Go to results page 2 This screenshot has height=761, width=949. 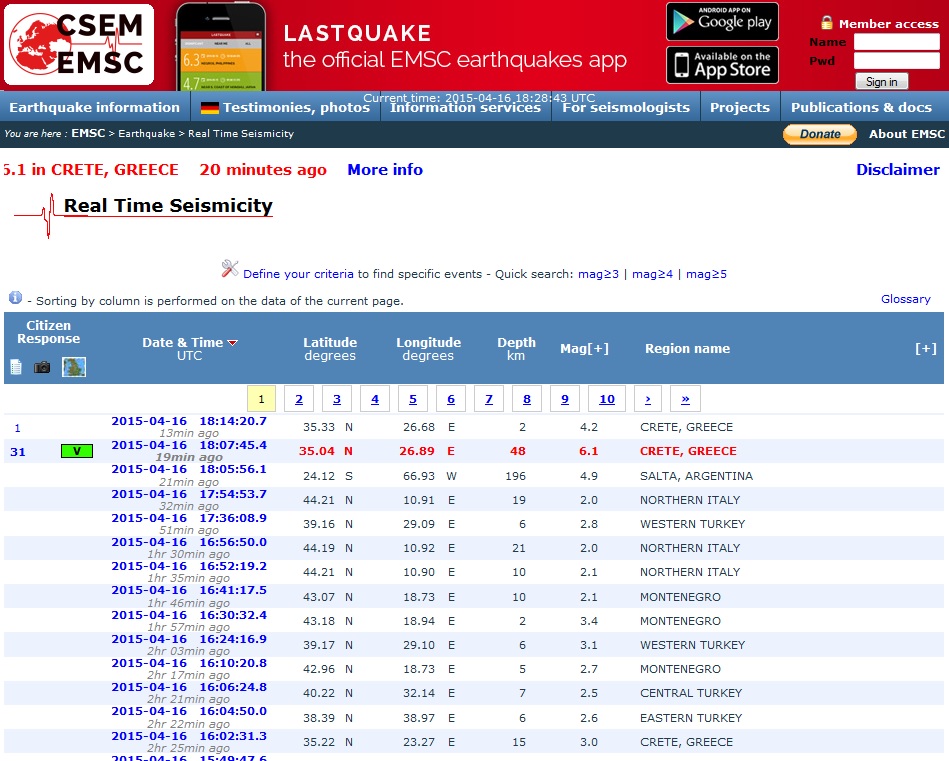click(x=299, y=399)
